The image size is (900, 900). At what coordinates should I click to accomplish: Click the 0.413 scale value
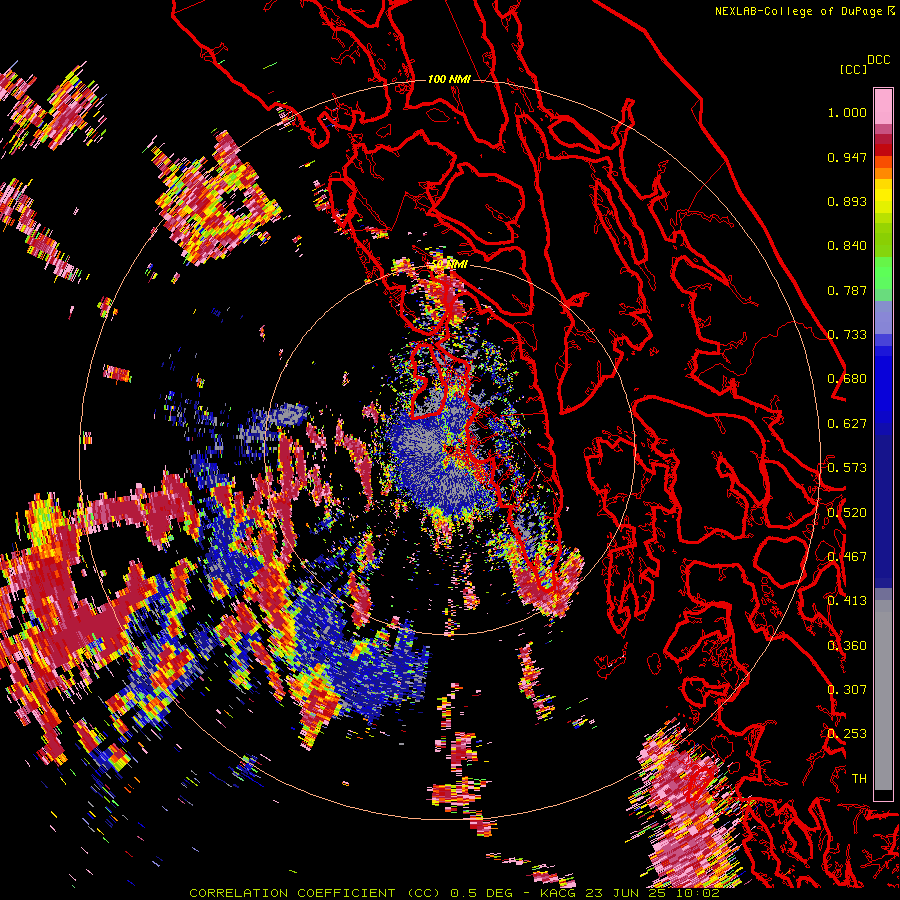847,601
